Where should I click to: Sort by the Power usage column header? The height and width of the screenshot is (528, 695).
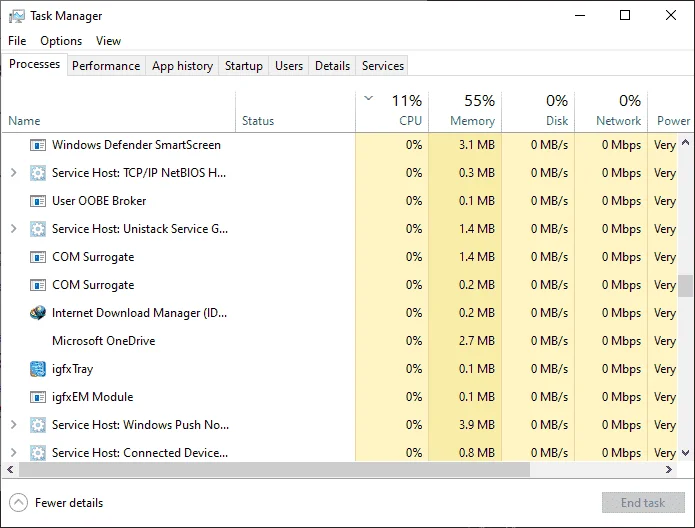click(671, 112)
